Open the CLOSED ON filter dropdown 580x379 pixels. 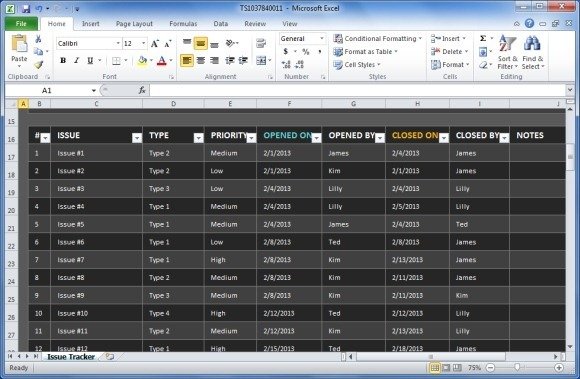point(444,138)
